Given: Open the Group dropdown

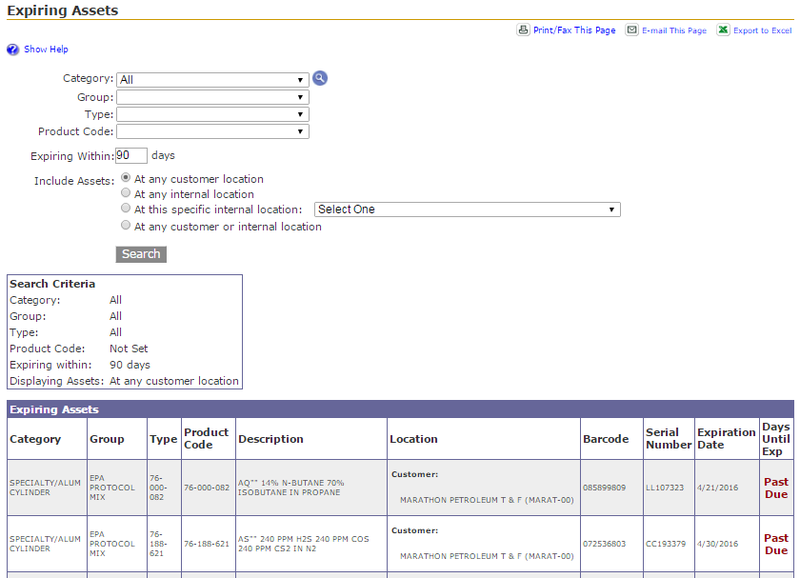Looking at the screenshot, I should pos(212,97).
